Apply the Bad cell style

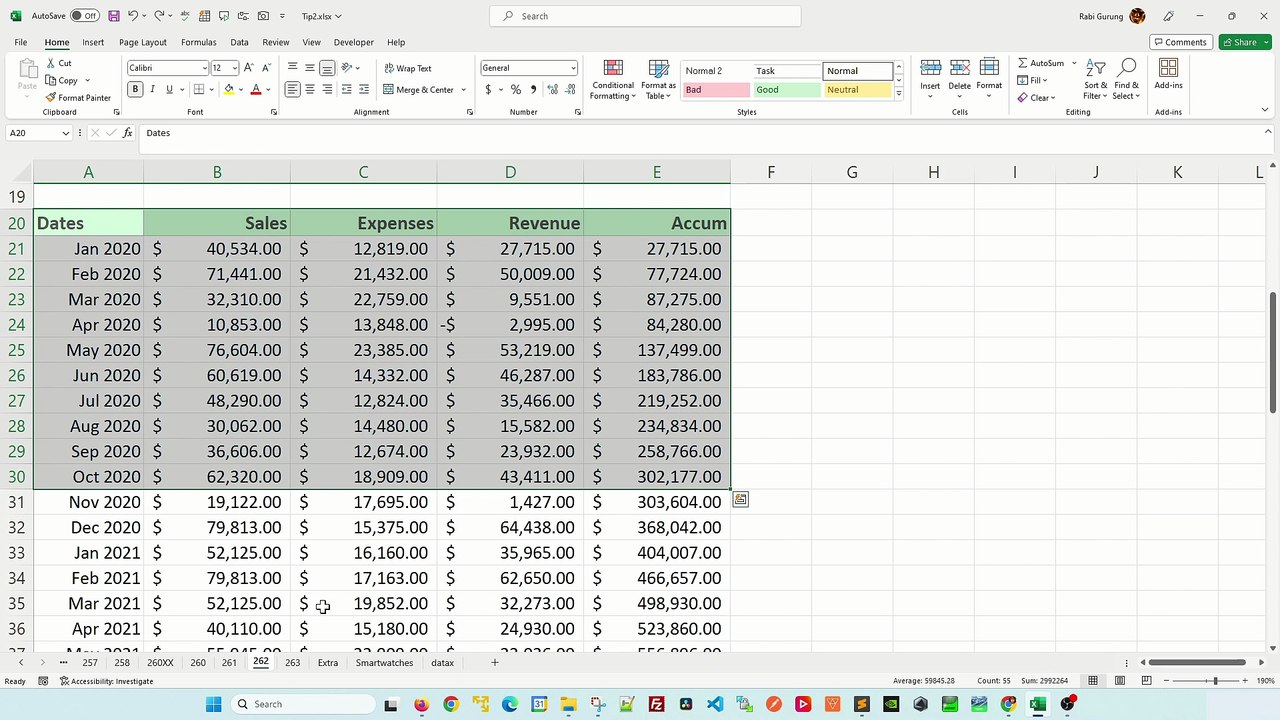pyautogui.click(x=715, y=90)
